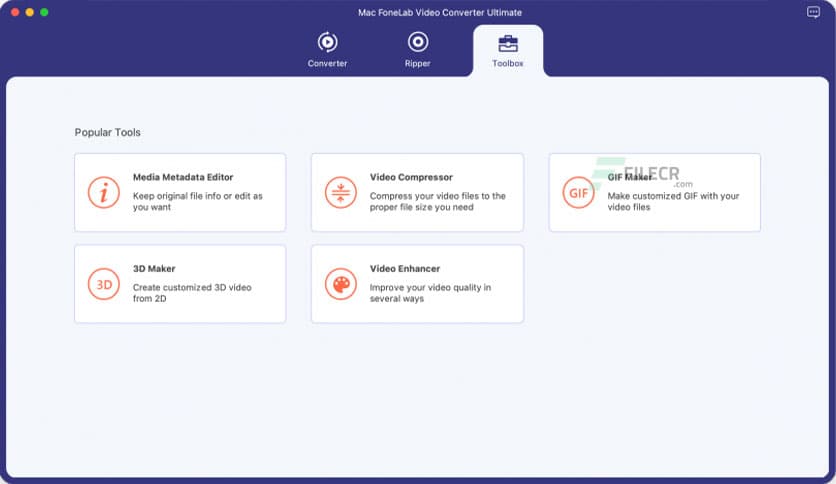Launch 3D Maker title
The height and width of the screenshot is (484, 836).
(154, 269)
